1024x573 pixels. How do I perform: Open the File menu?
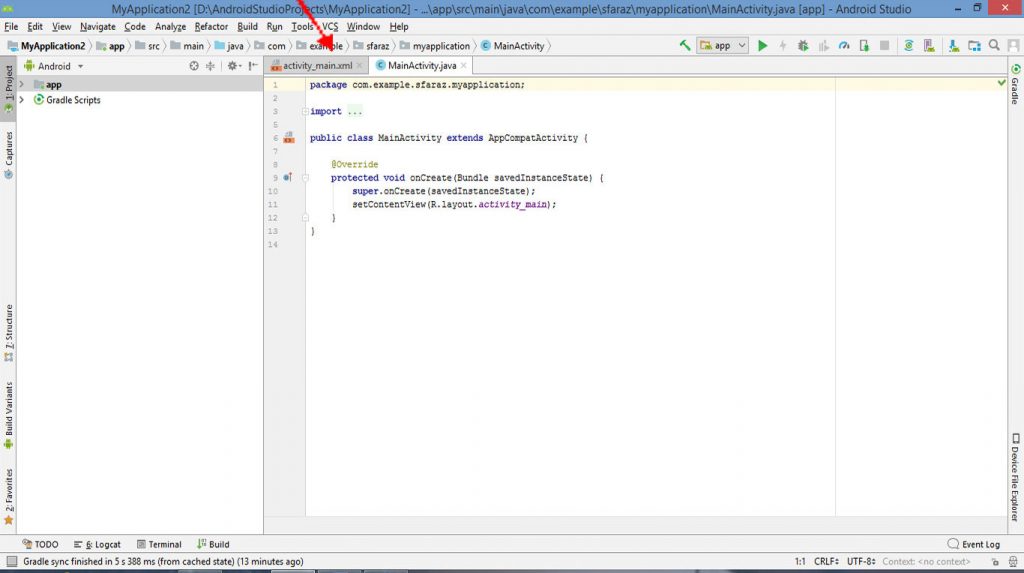pos(11,27)
